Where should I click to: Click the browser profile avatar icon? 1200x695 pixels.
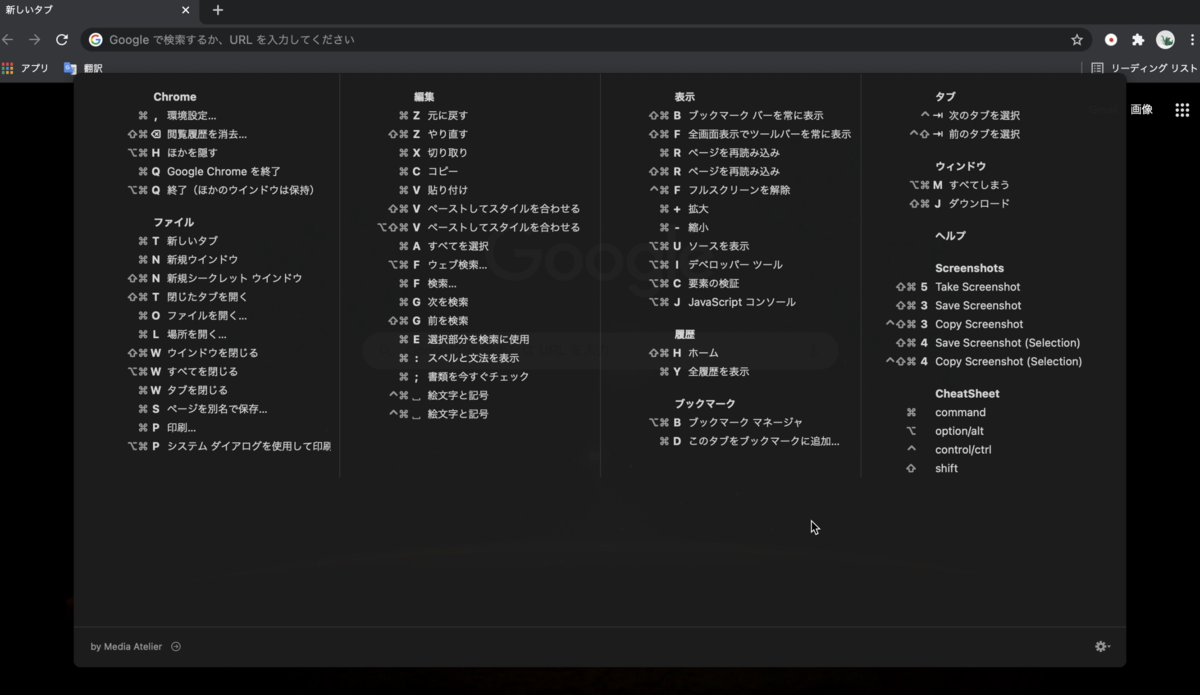[x=1166, y=39]
